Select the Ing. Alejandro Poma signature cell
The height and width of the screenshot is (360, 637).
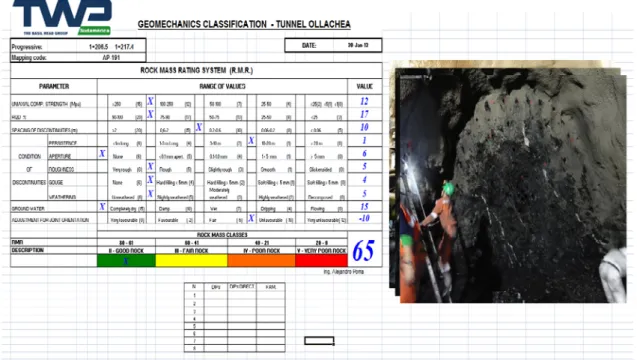[344, 271]
